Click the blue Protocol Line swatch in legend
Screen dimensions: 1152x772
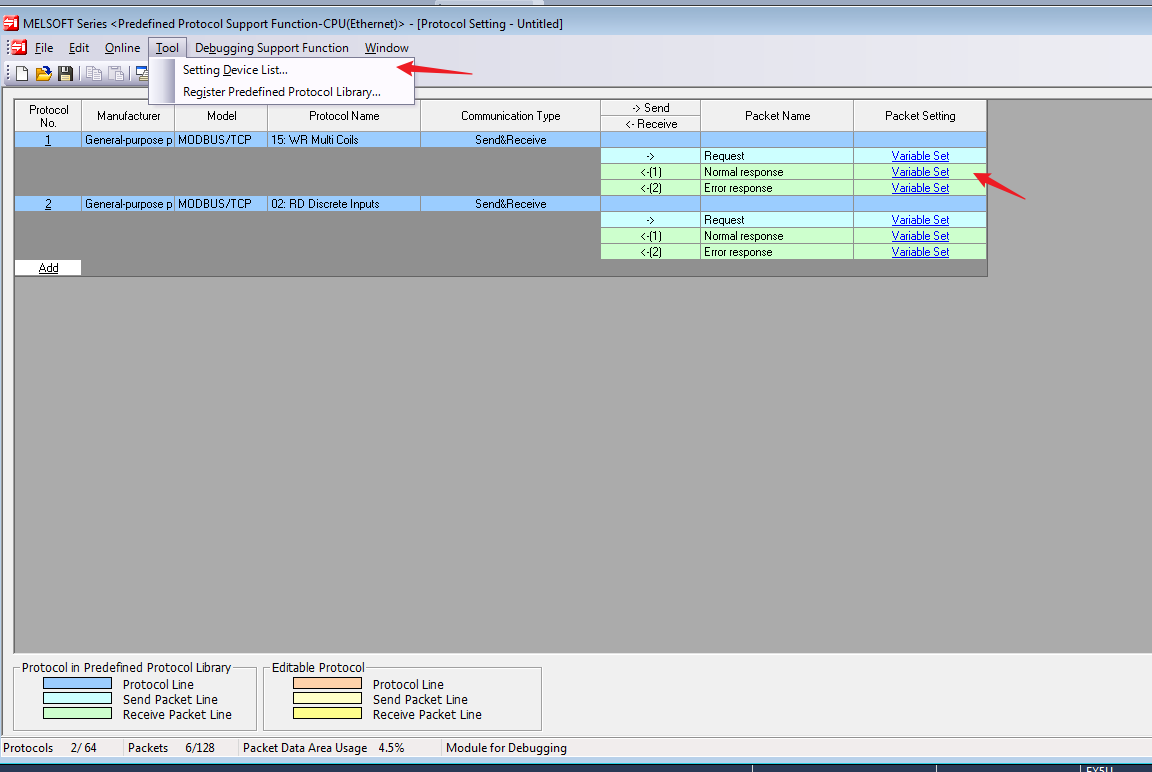pos(77,684)
